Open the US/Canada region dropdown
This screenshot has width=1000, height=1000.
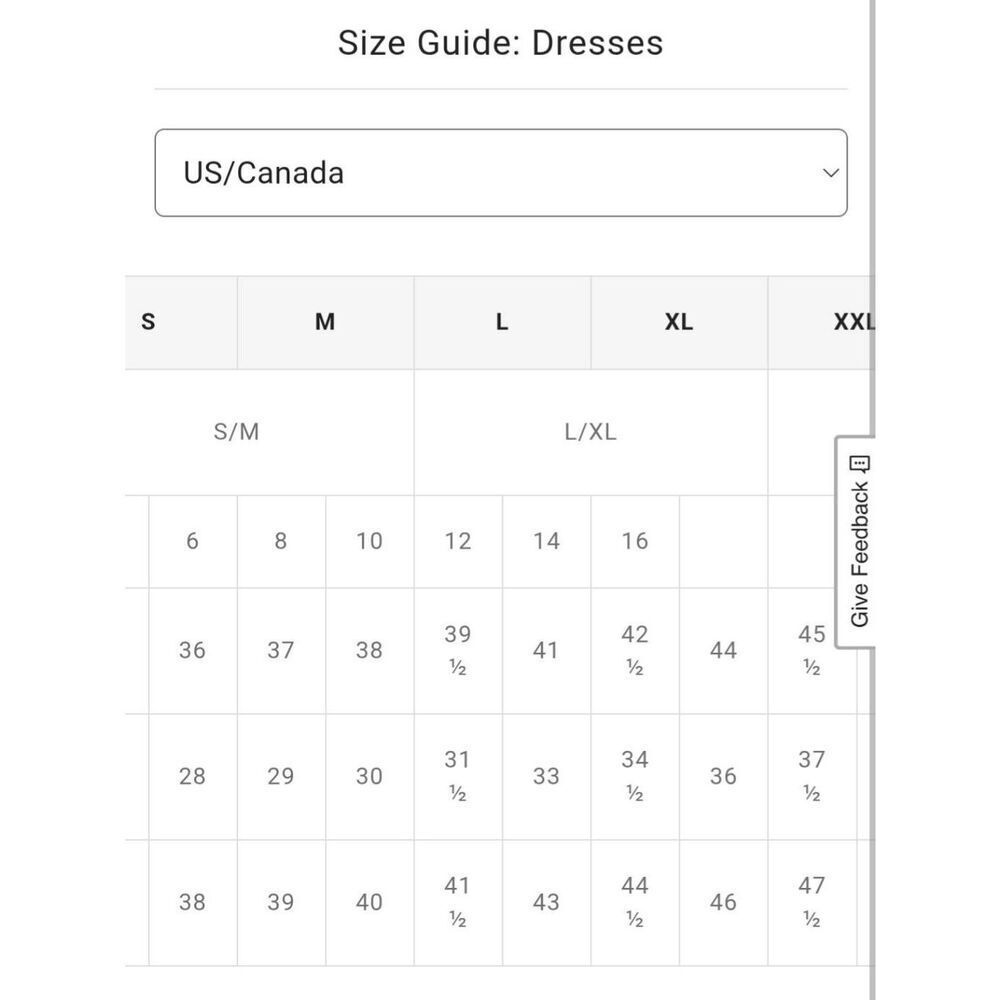501,173
